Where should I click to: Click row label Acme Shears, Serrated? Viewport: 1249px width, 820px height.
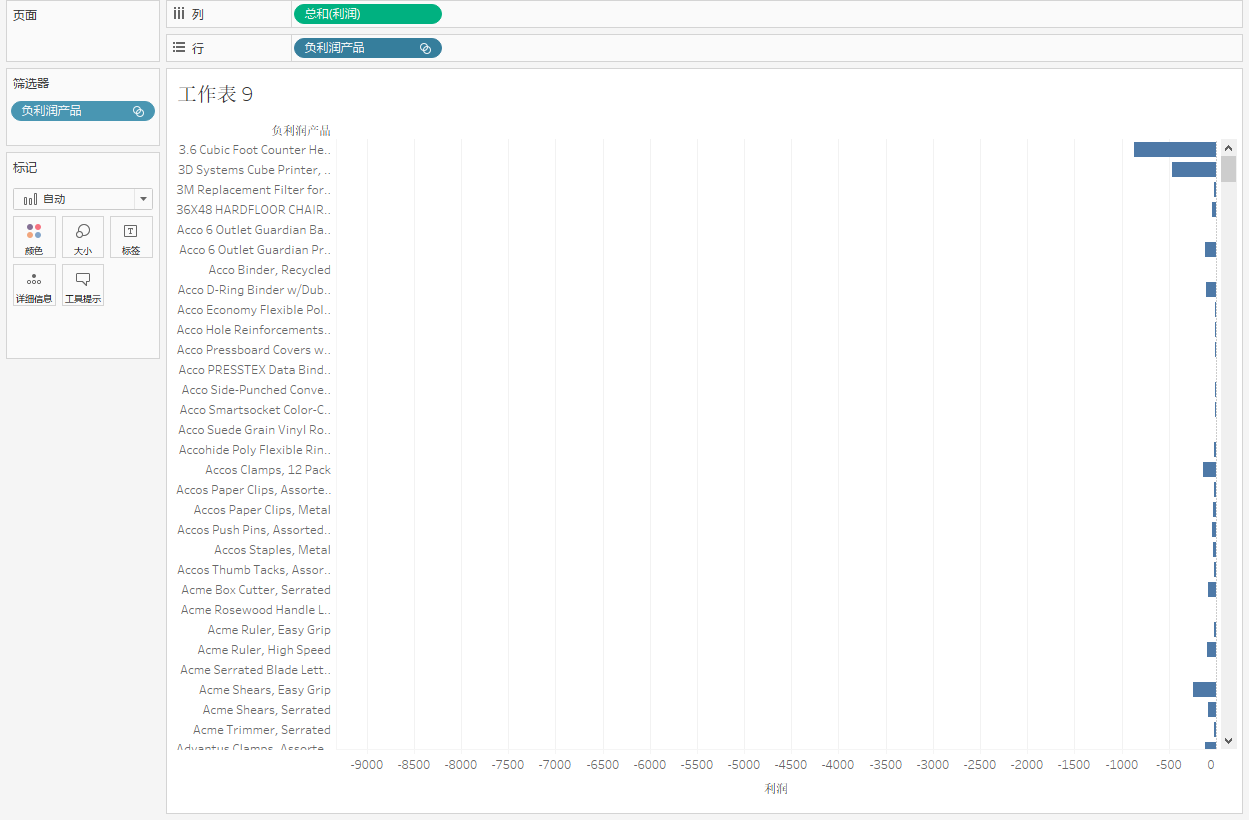(x=266, y=709)
